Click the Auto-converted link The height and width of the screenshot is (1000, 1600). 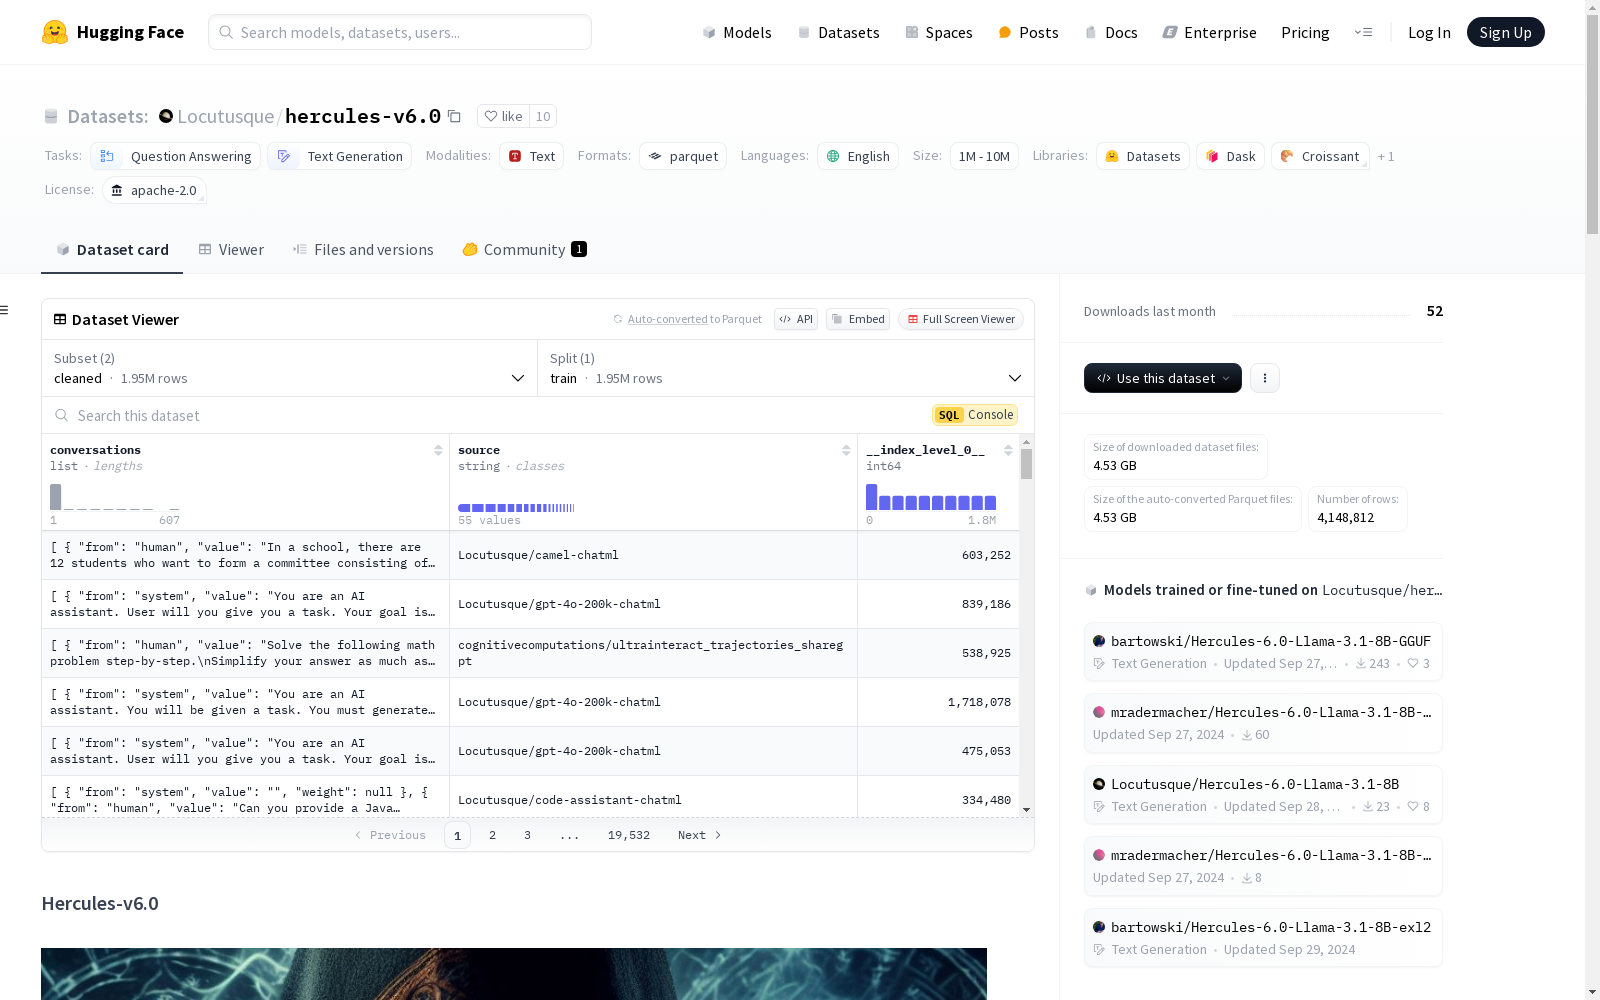[667, 319]
